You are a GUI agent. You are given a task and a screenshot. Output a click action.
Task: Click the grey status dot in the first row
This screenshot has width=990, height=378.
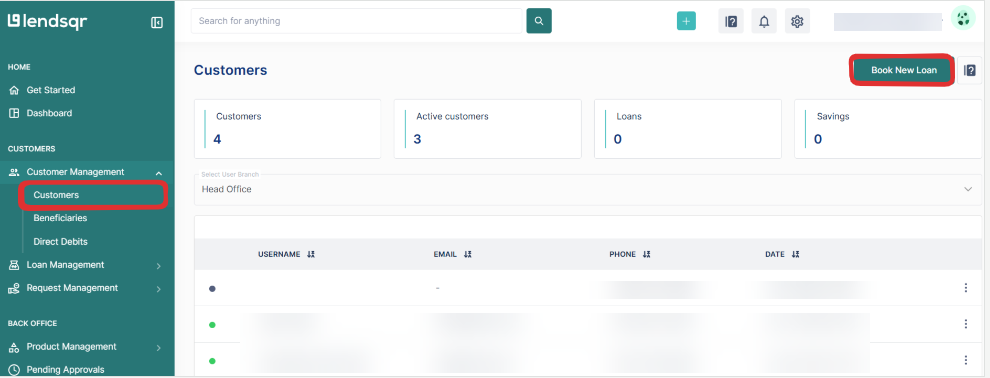[212, 288]
